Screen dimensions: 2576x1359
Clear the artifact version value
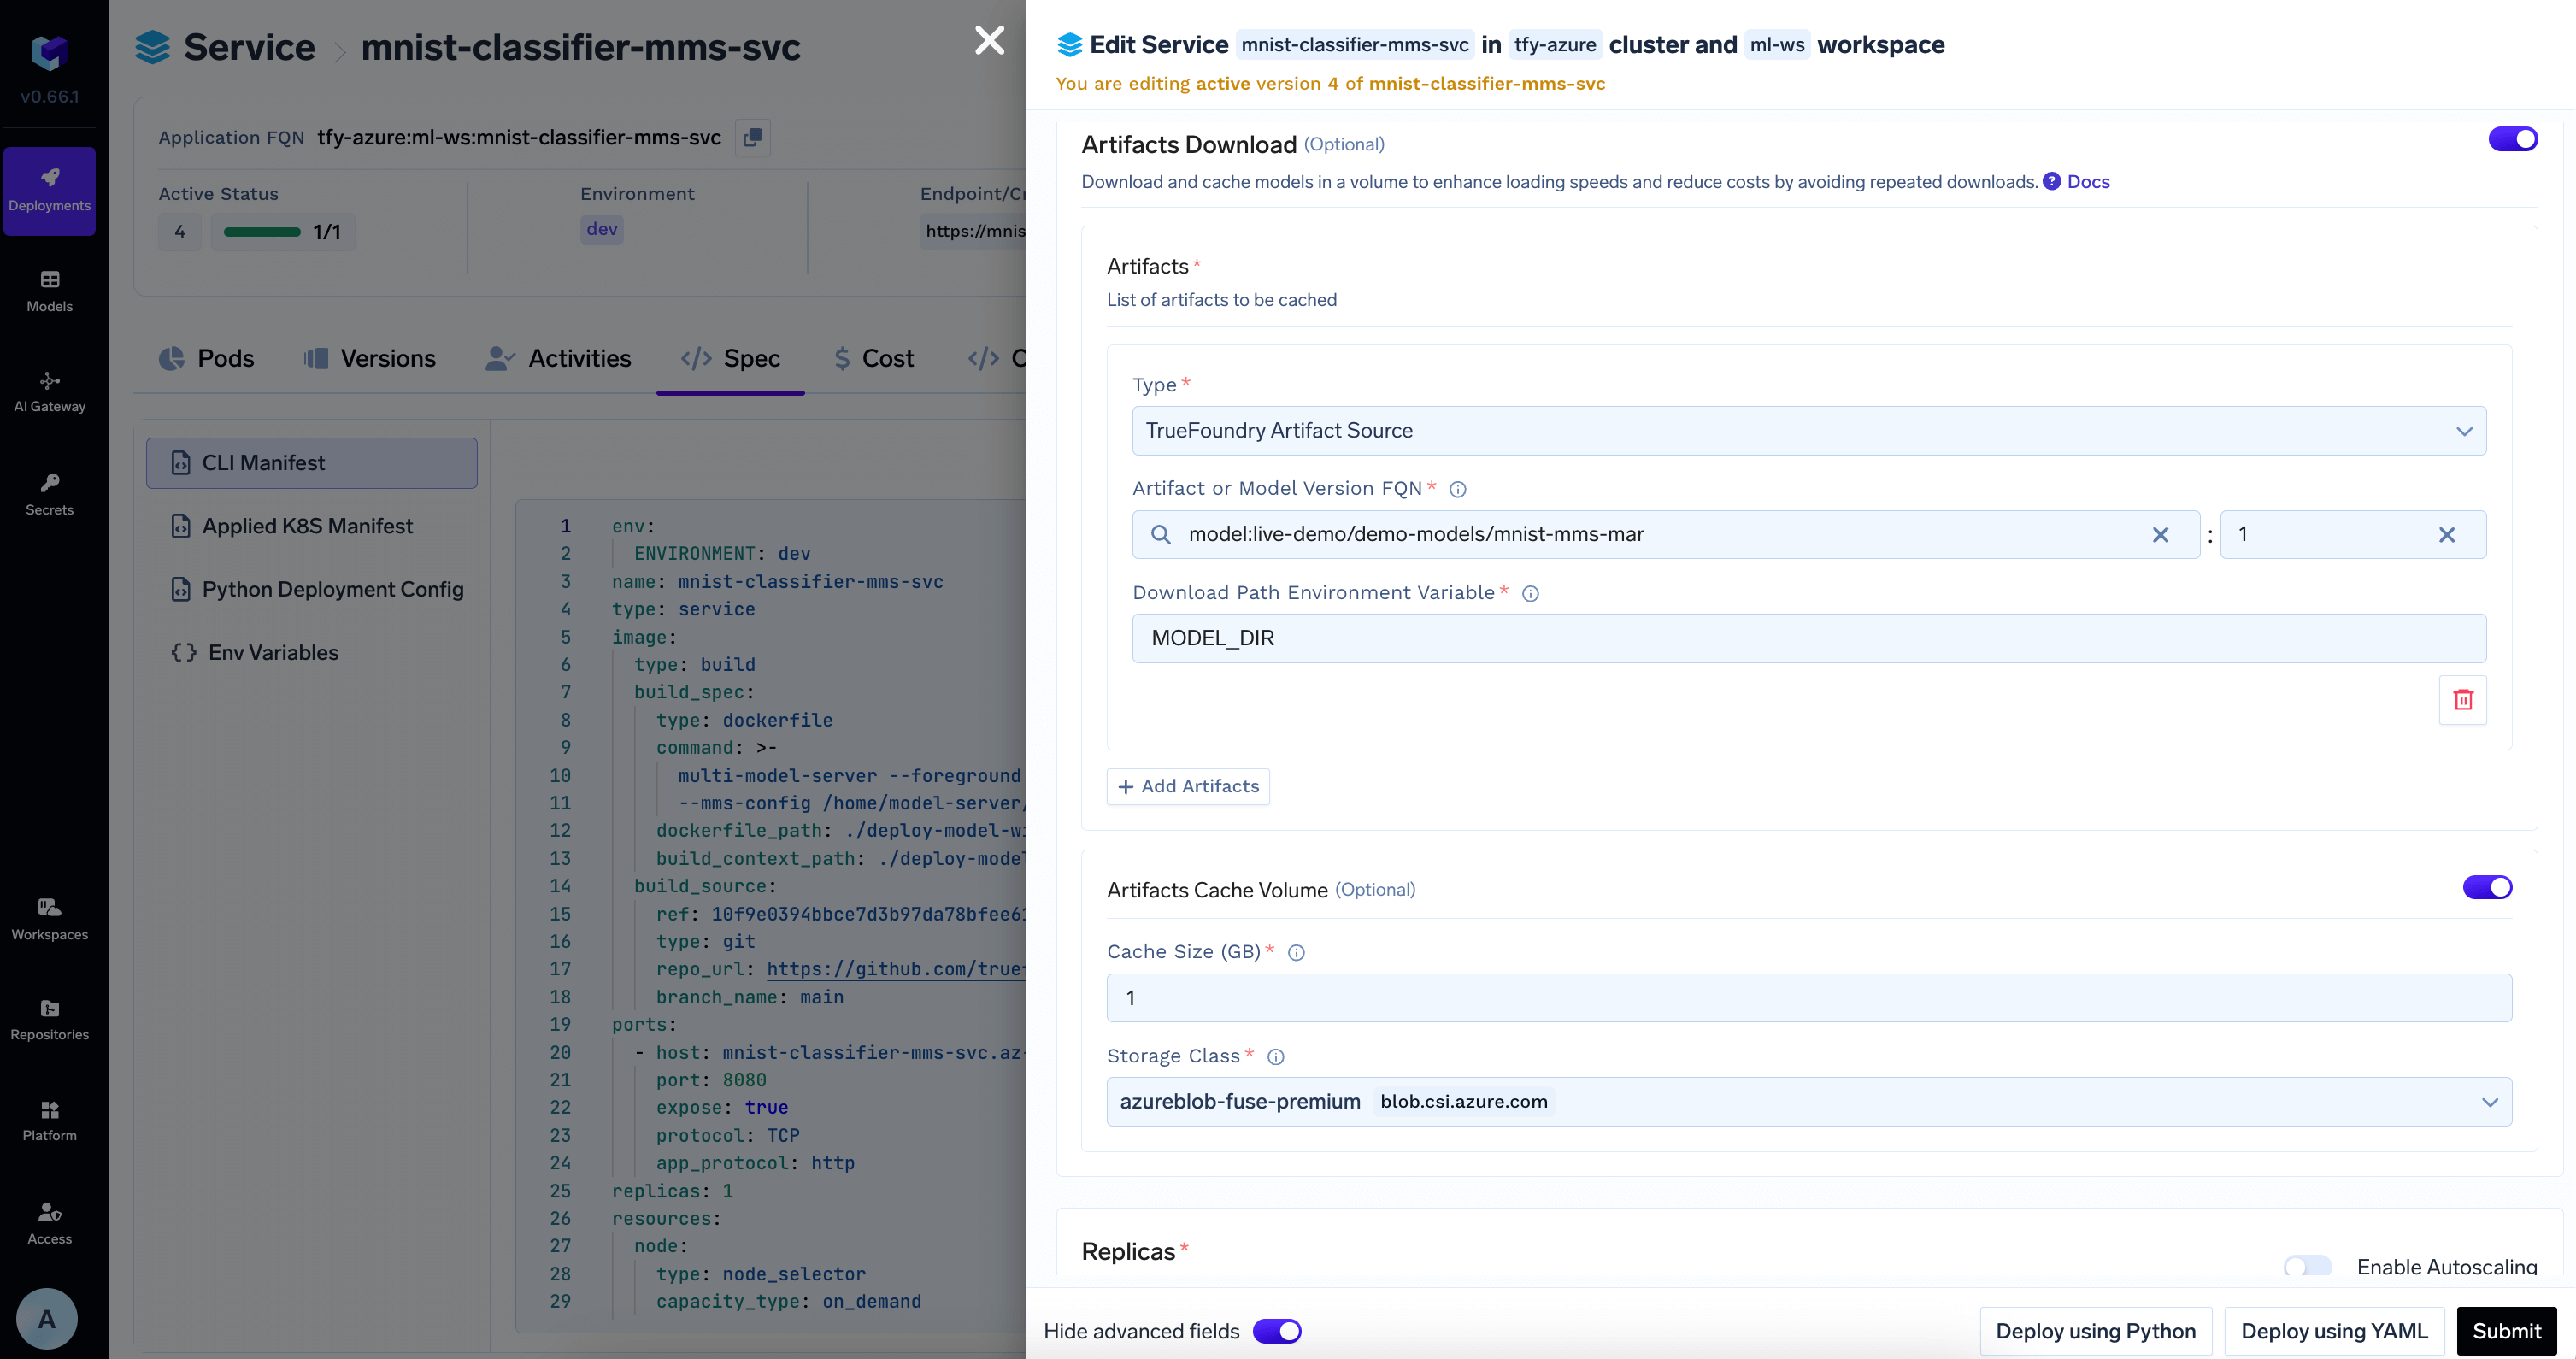[2446, 535]
